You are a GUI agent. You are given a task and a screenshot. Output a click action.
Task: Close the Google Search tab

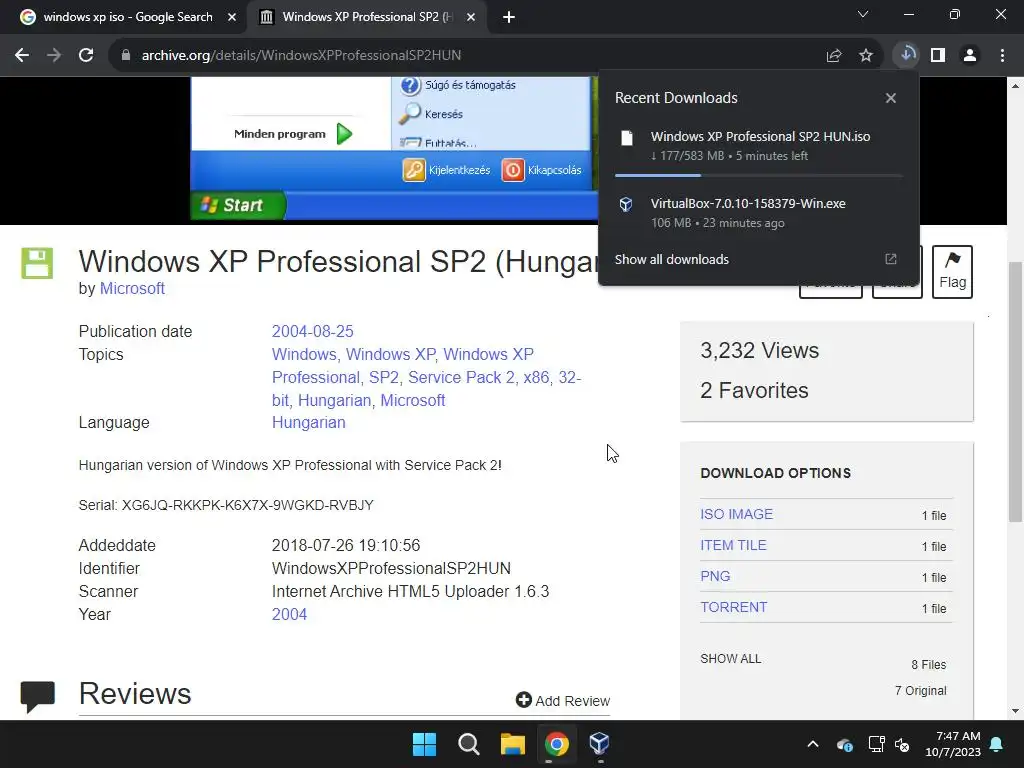click(x=232, y=17)
